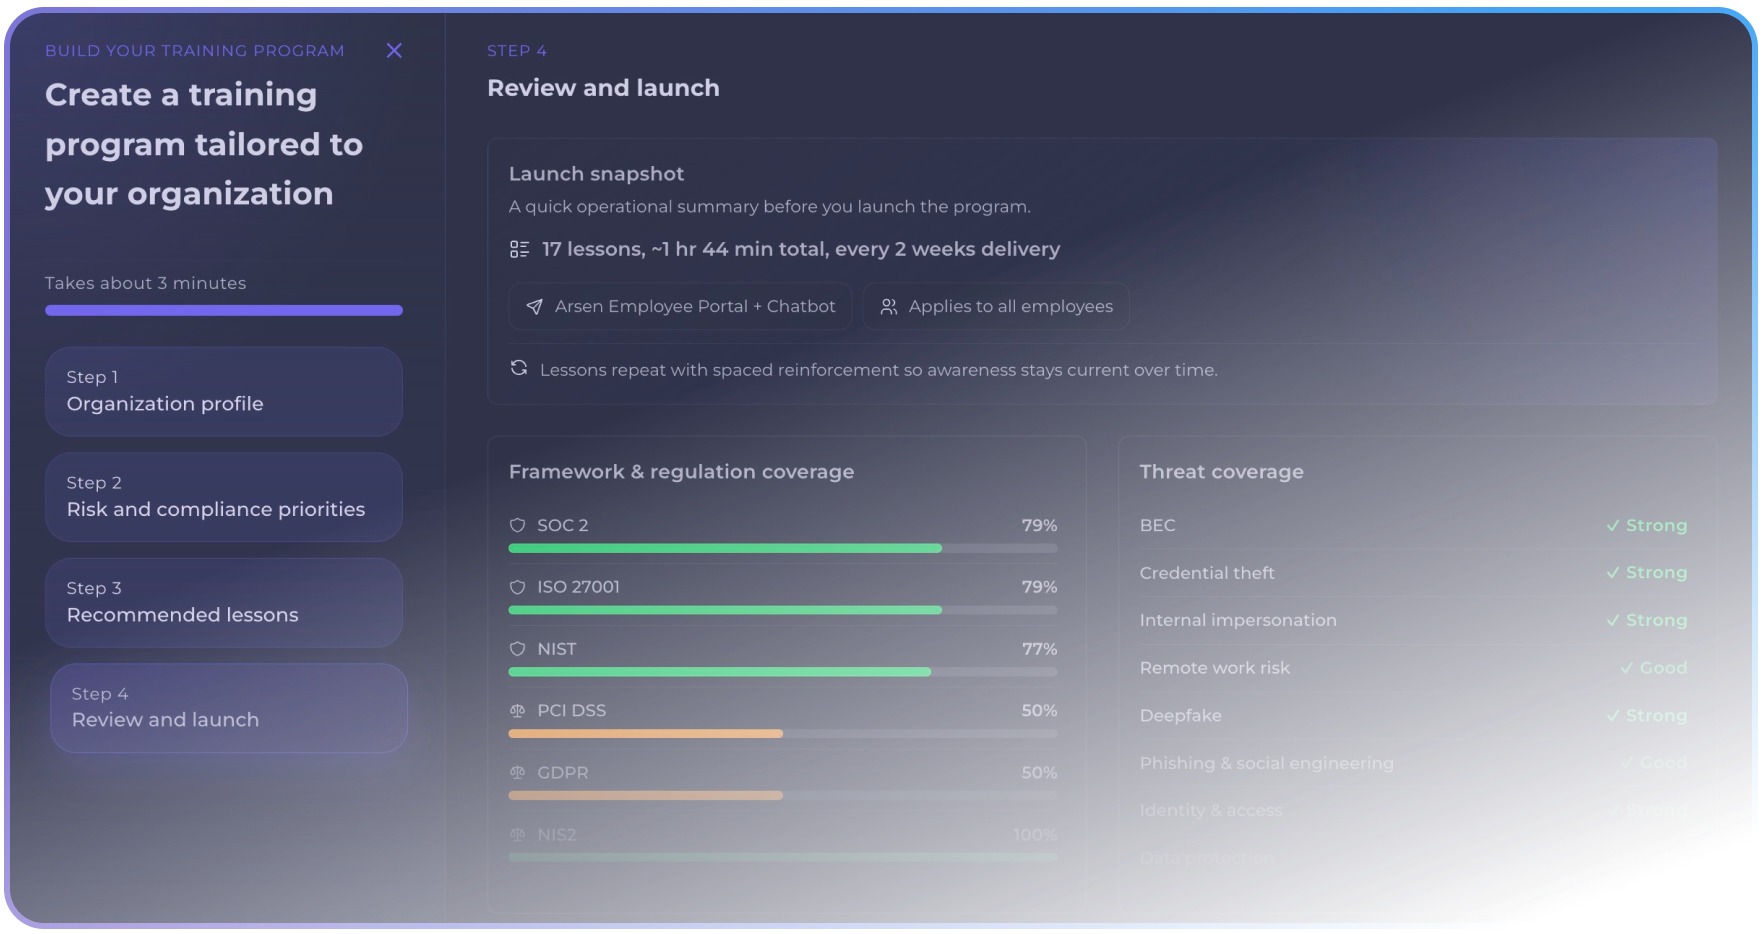1762x934 pixels.
Task: Click the 17 lessons summary line
Action: 801,249
